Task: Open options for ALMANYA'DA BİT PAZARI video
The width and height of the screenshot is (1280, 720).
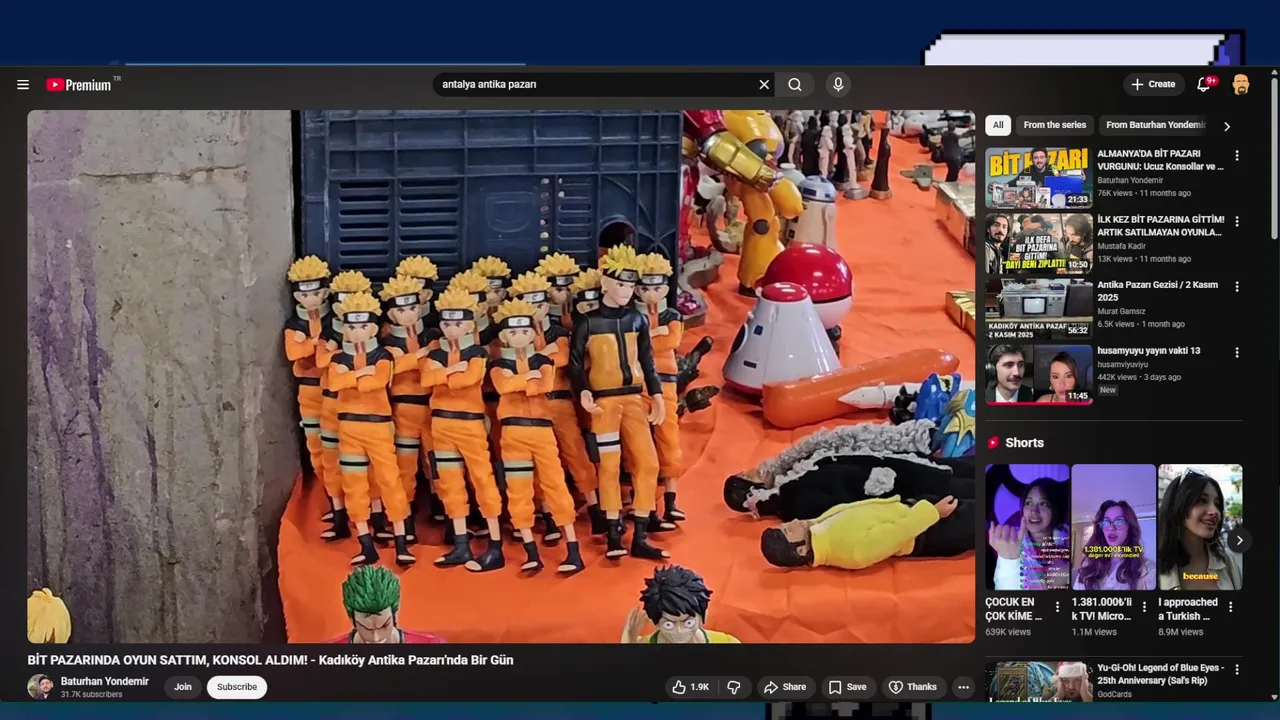Action: 1237,156
